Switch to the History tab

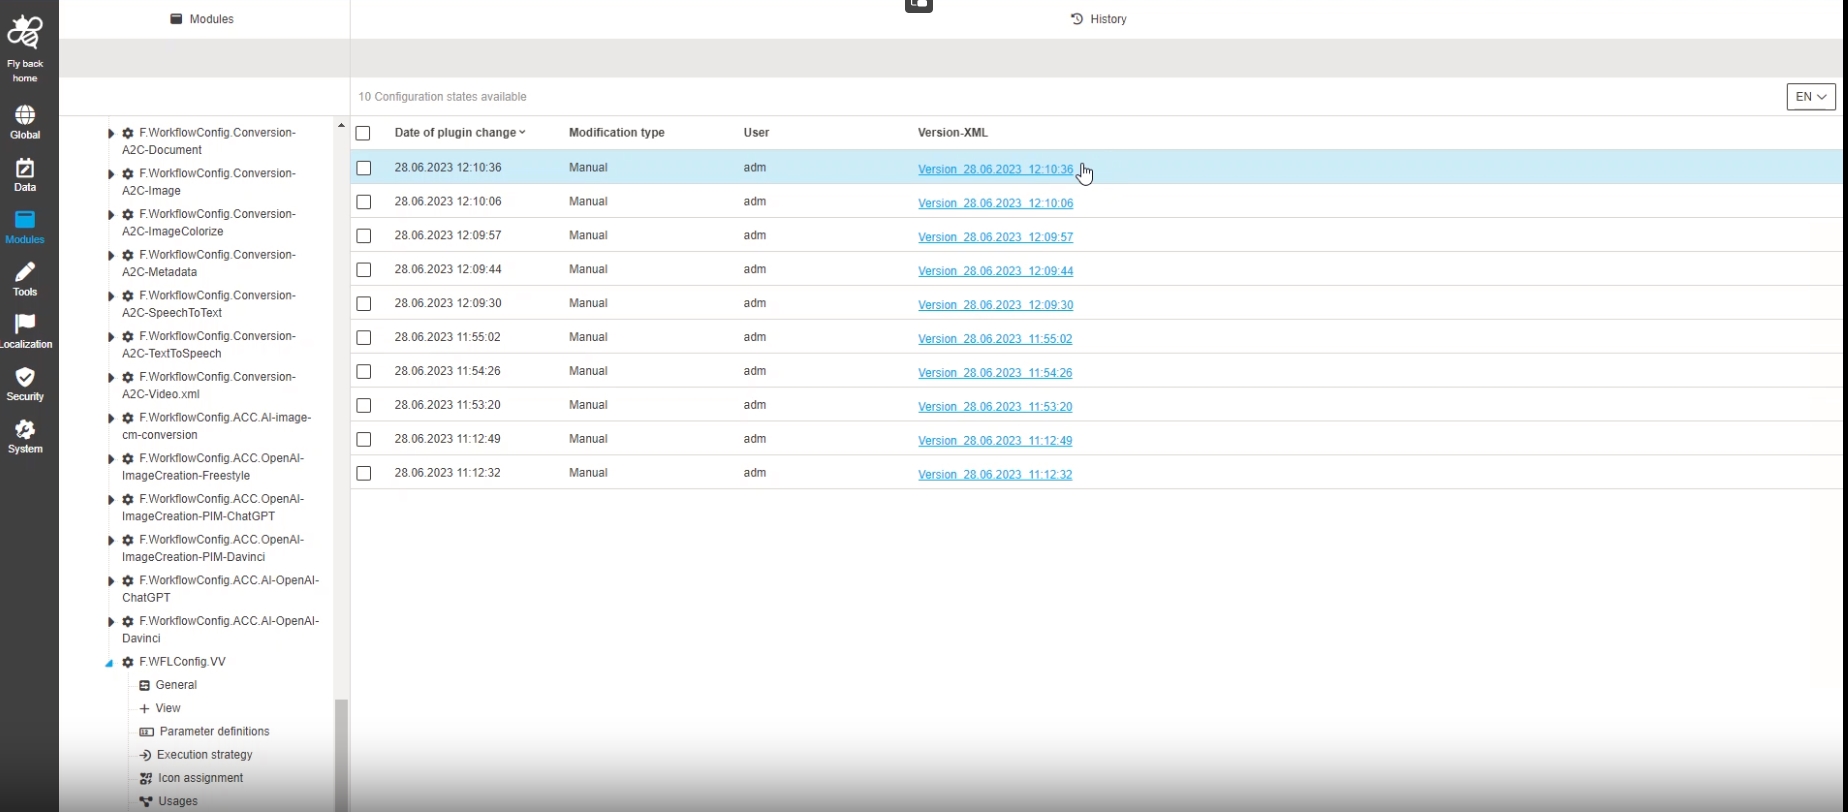coord(1098,19)
